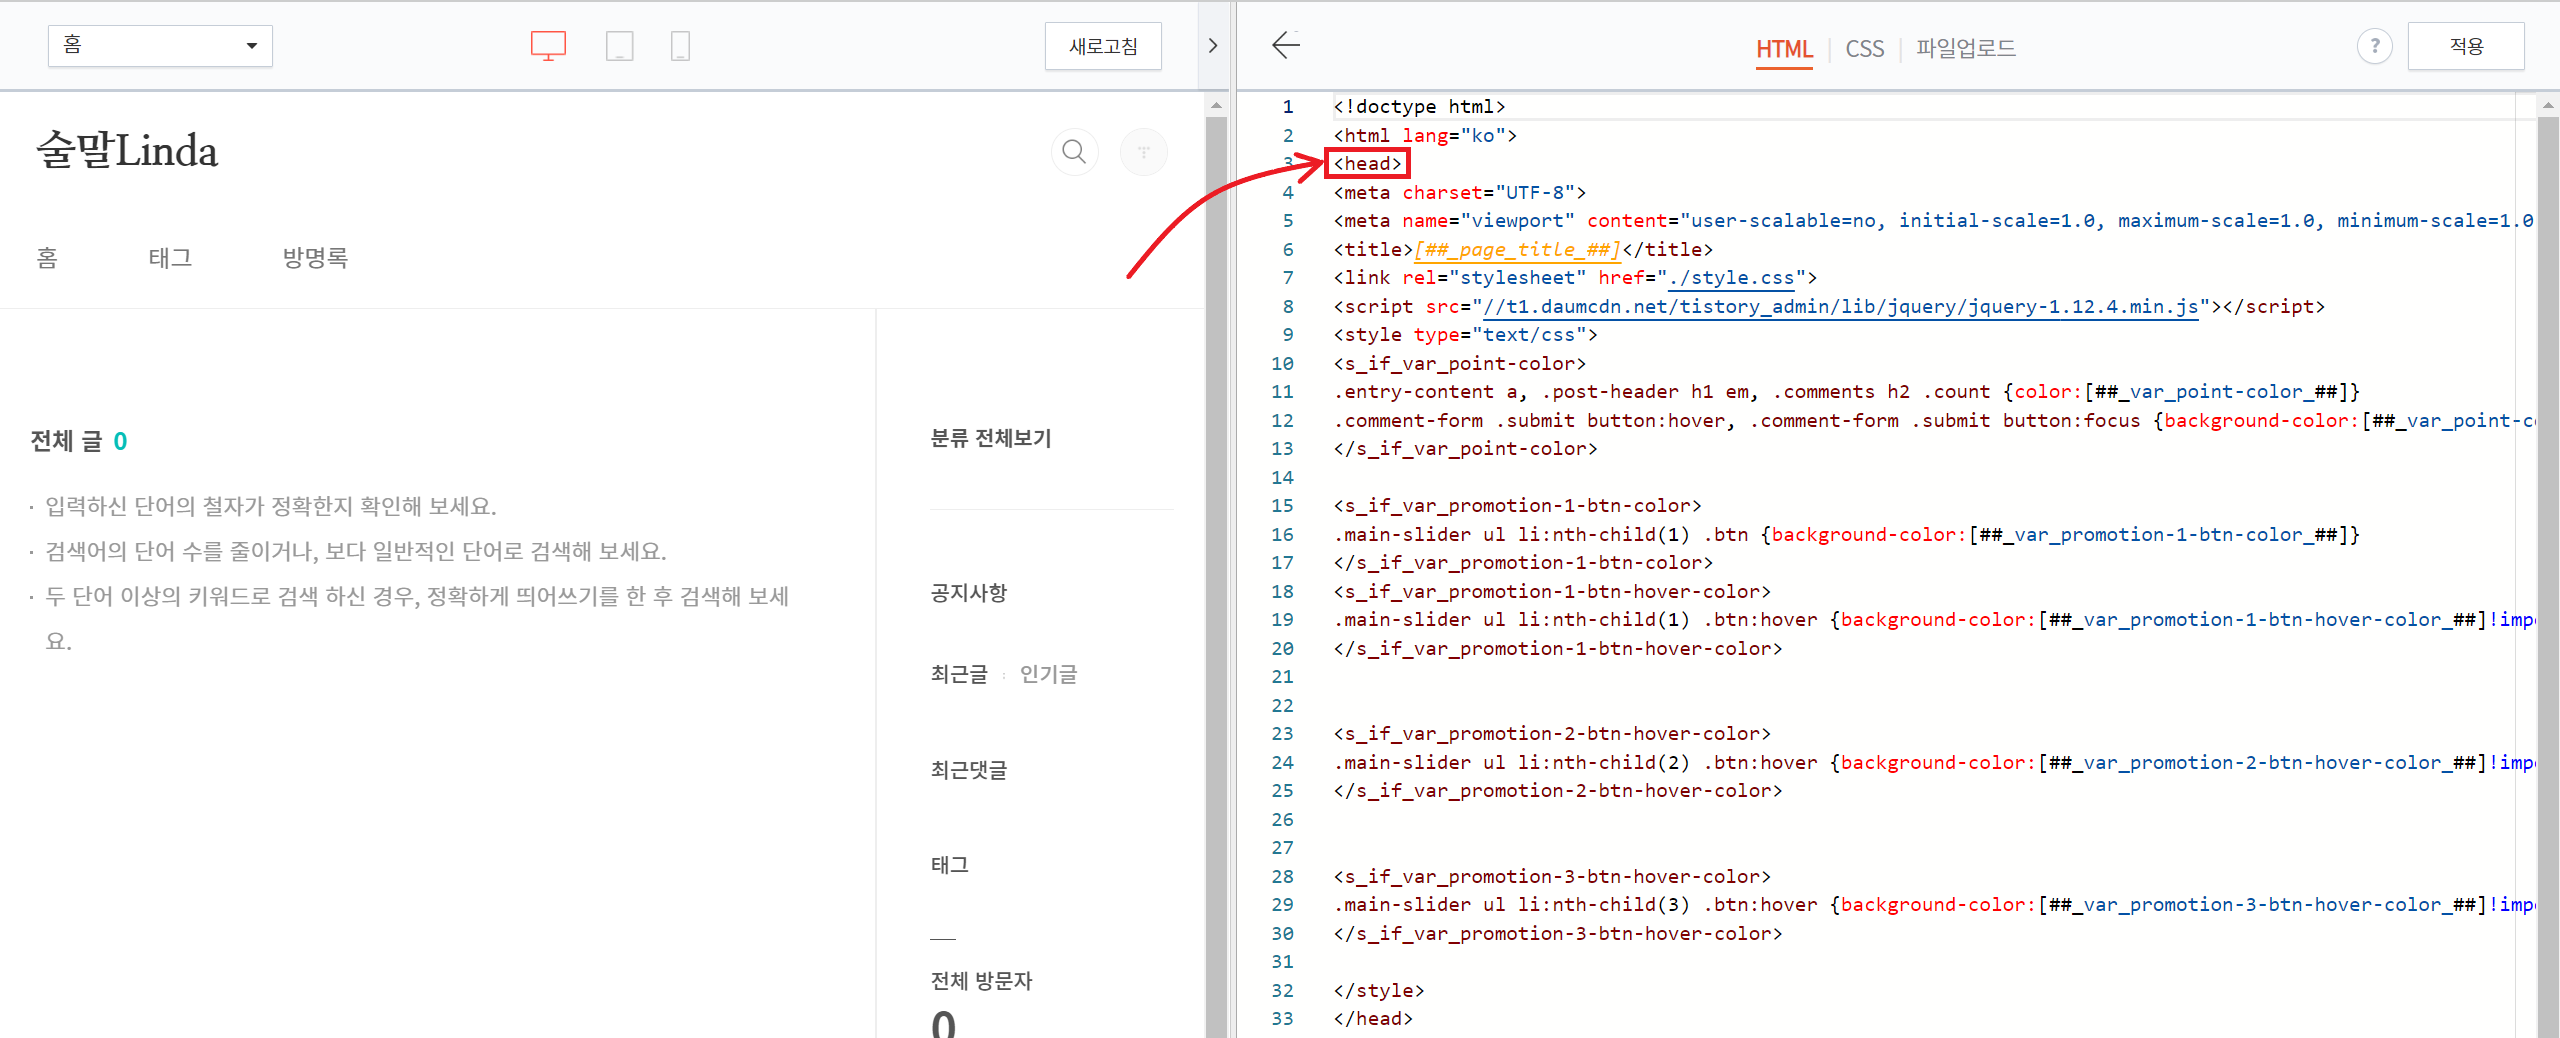Click the back arrow in the editor
2560x1038 pixels.
1286,45
